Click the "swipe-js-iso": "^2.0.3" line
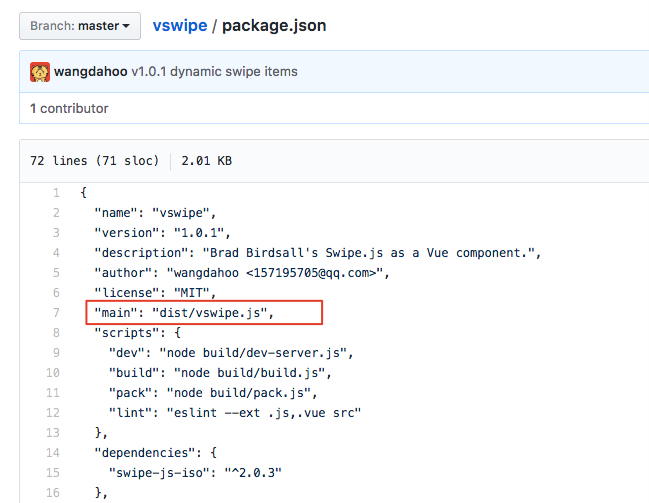 click(195, 473)
